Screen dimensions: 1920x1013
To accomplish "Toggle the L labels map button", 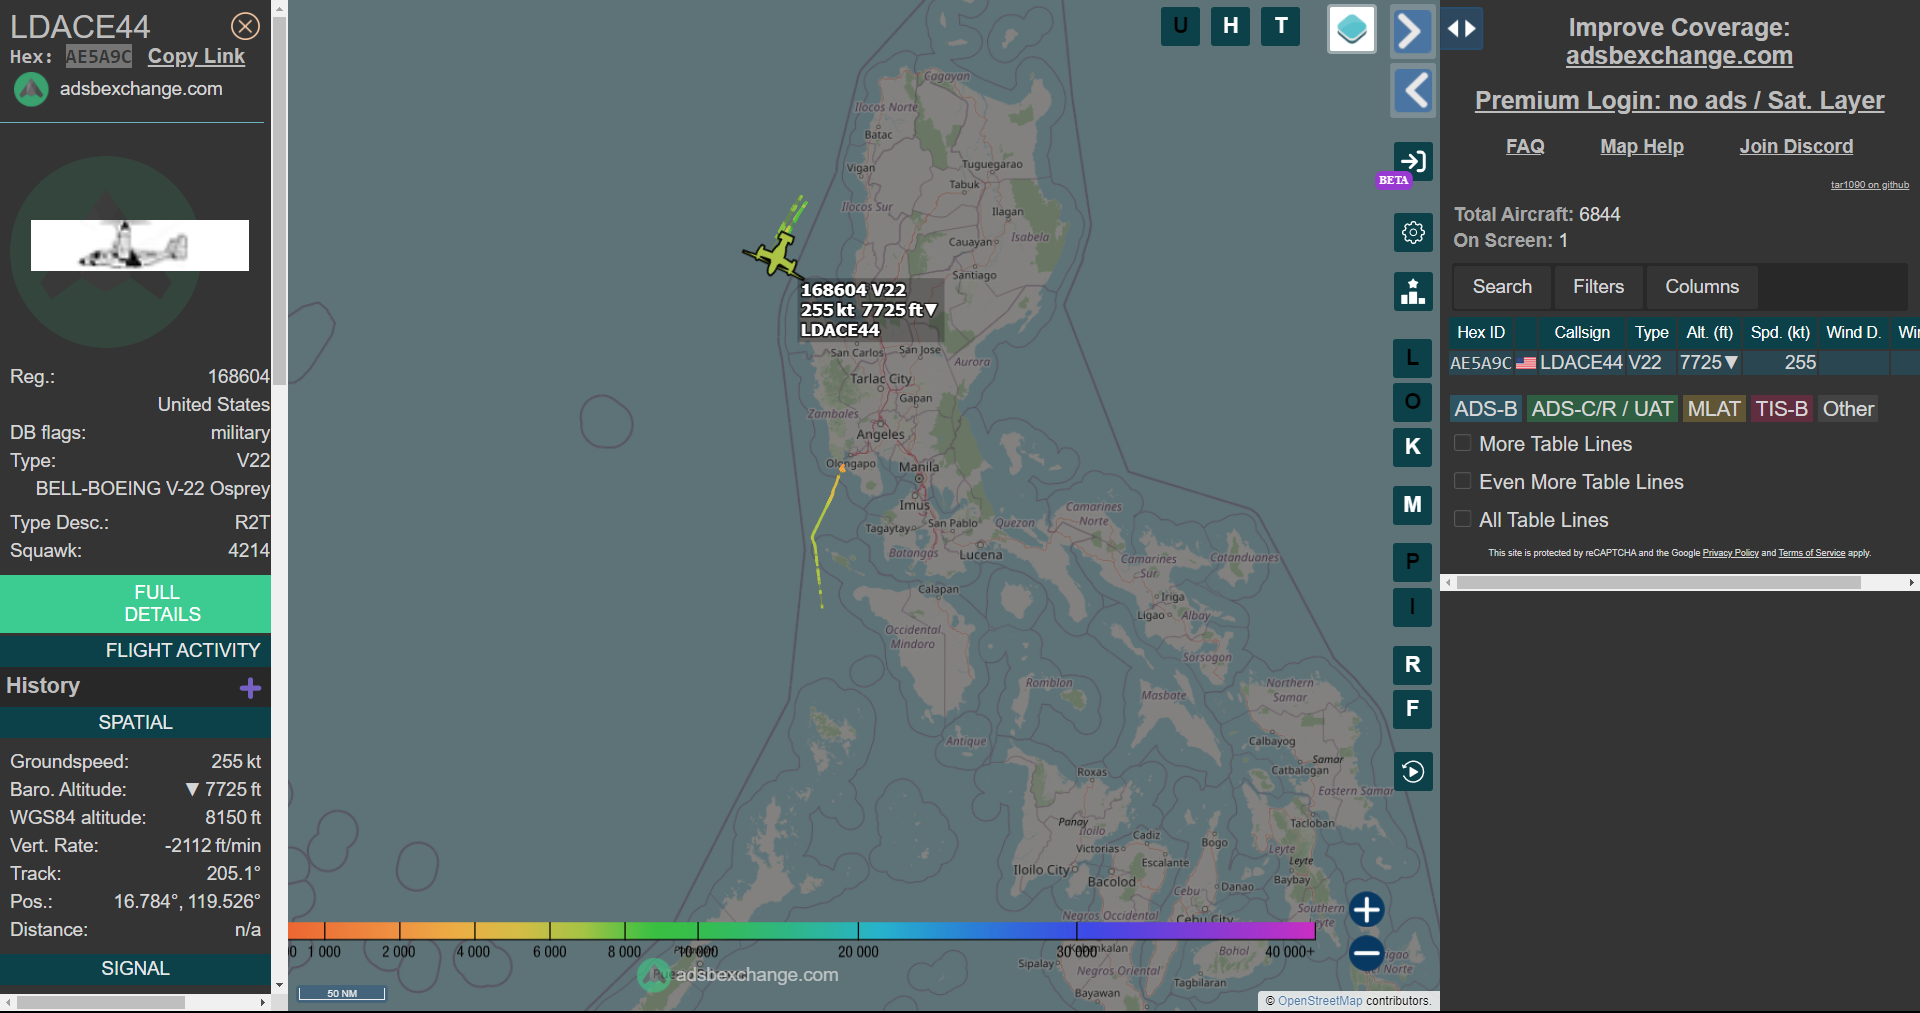I will 1413,357.
